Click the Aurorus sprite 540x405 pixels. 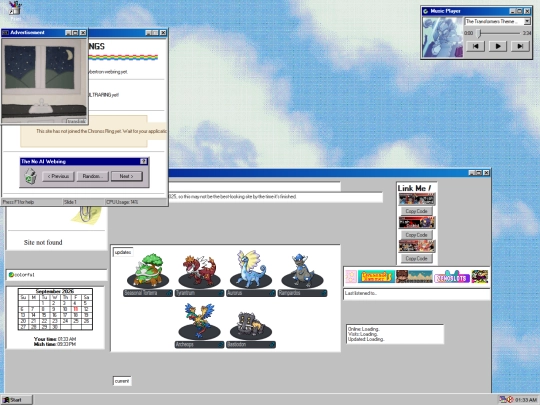coord(251,270)
